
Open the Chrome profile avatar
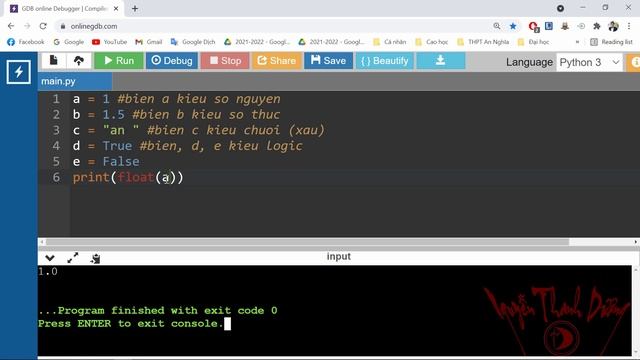tap(613, 26)
